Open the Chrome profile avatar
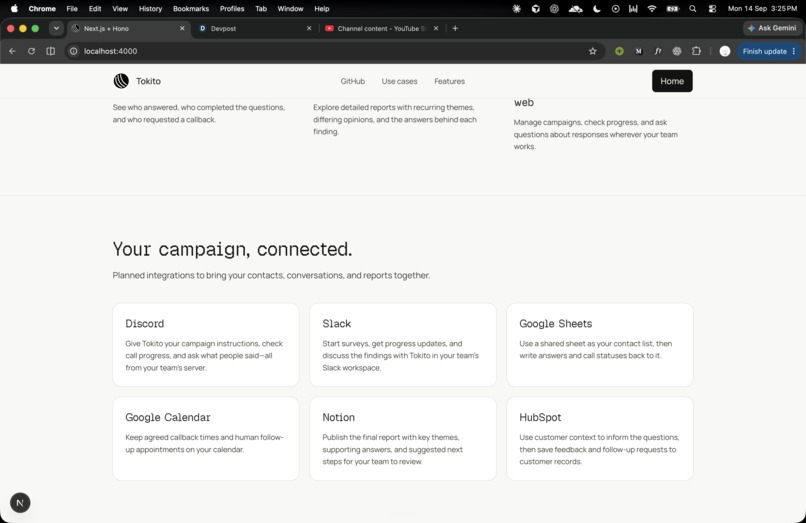This screenshot has width=806, height=523. 725,51
